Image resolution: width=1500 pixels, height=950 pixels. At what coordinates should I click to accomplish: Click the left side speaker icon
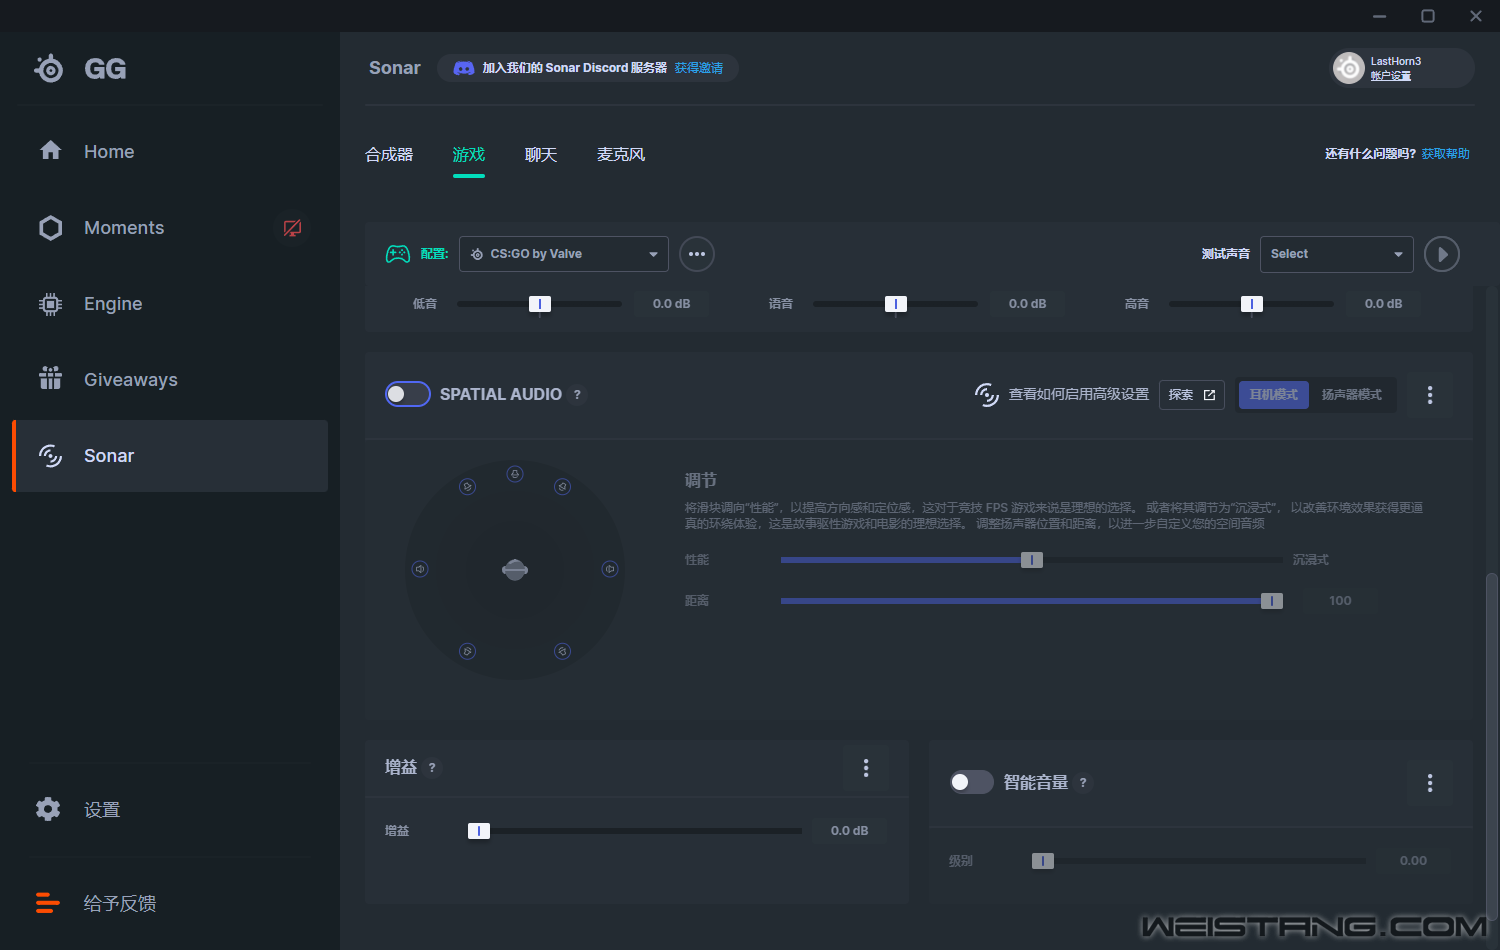pos(420,569)
